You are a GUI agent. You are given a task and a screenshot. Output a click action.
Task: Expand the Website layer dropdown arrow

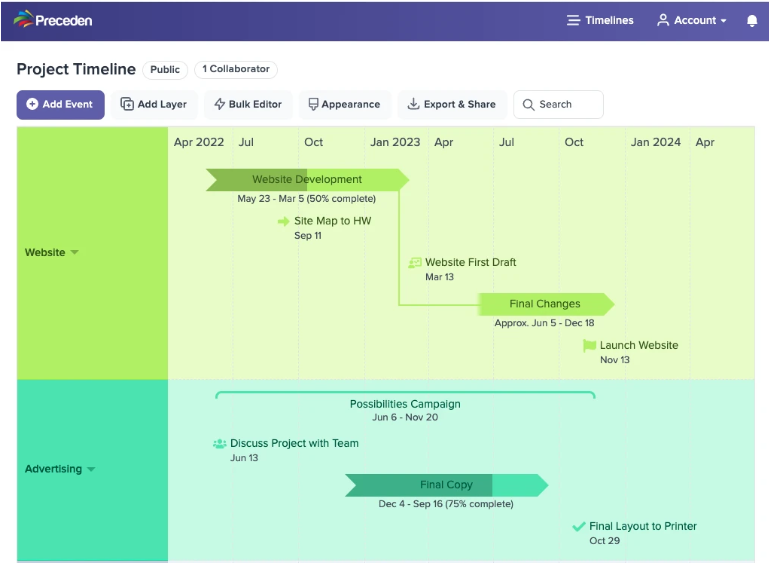point(75,253)
